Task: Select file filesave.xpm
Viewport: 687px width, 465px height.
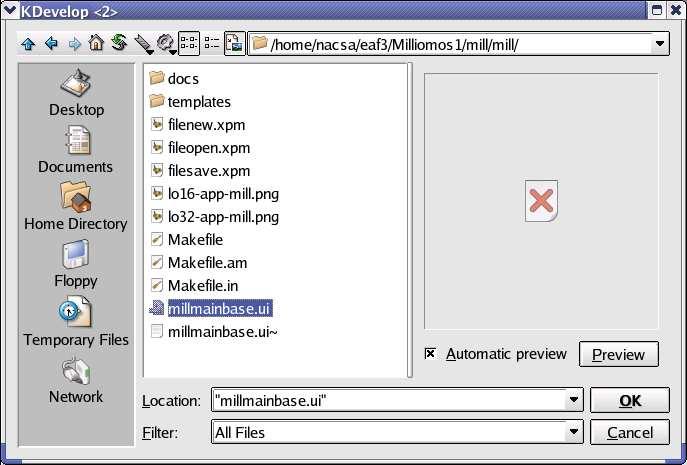Action: pos(200,170)
